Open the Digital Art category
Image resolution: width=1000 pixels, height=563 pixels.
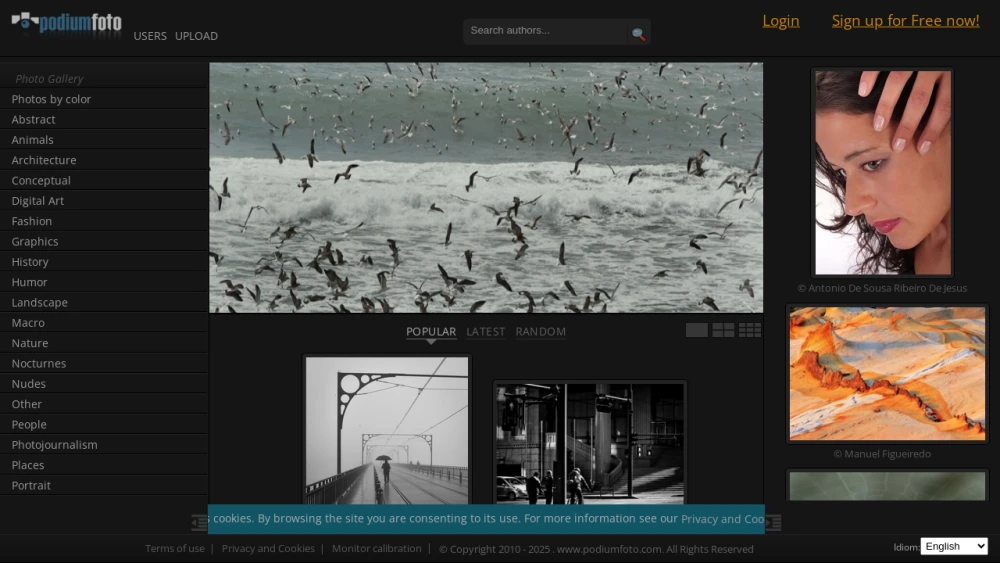point(104,201)
